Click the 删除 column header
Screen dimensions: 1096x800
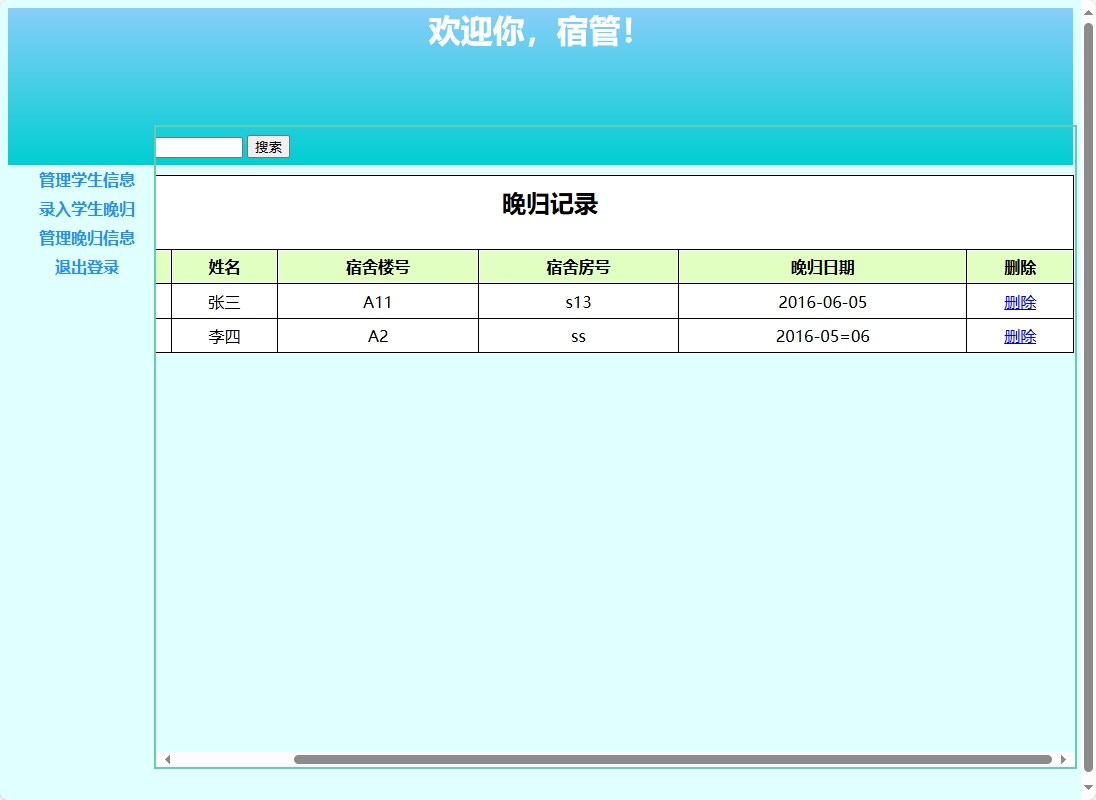point(1019,266)
